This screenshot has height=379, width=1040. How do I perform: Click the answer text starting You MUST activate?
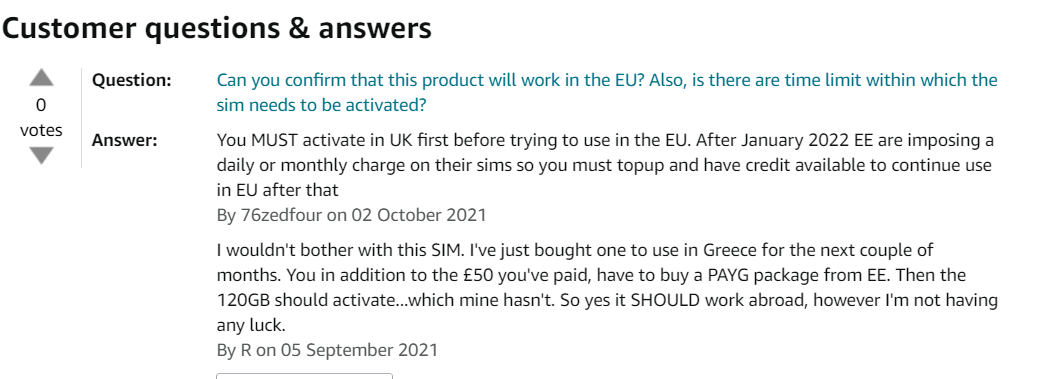(x=606, y=165)
